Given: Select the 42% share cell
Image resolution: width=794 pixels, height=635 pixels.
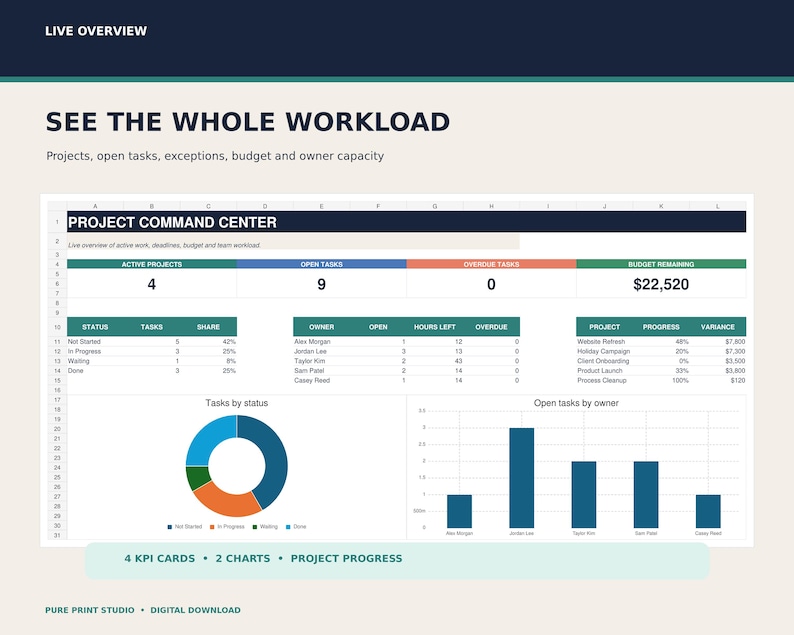Looking at the screenshot, I should tap(208, 342).
